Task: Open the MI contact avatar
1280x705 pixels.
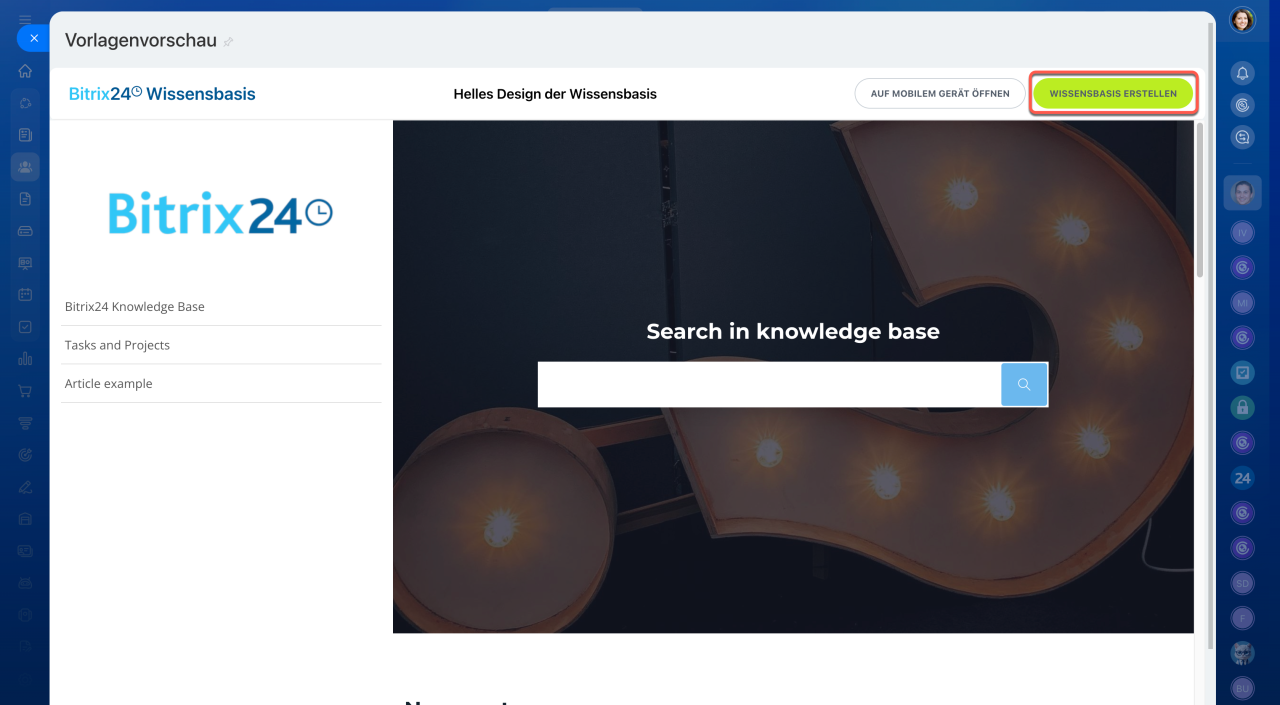Action: coord(1242,303)
